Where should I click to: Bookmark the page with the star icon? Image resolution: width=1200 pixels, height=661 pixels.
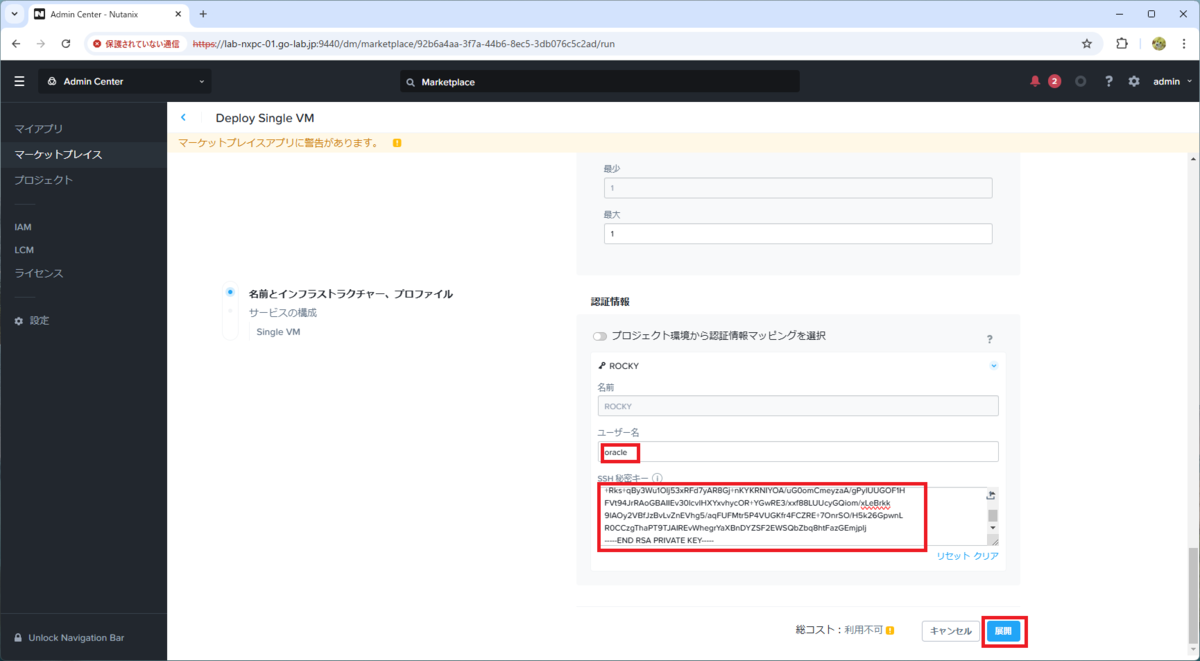coord(1087,44)
